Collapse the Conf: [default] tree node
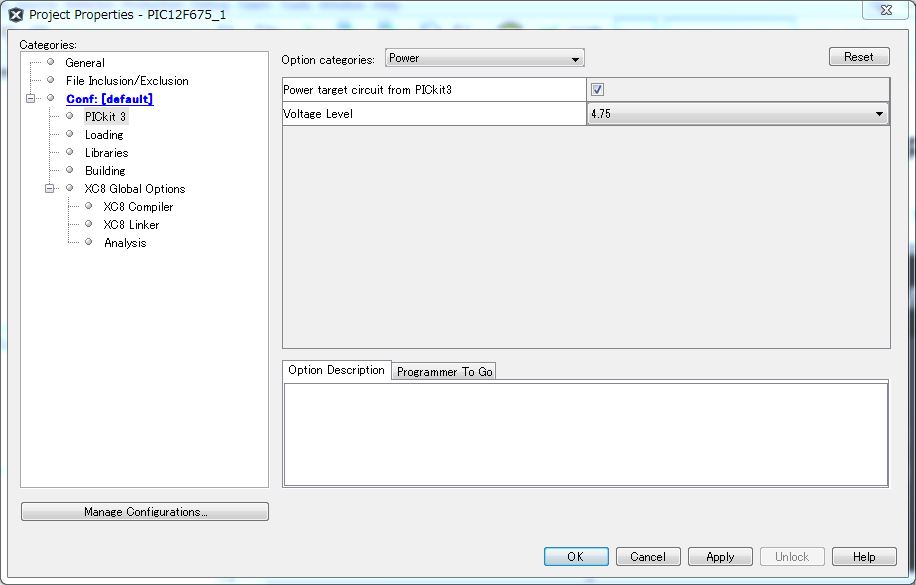This screenshot has height=585, width=916. (31, 99)
